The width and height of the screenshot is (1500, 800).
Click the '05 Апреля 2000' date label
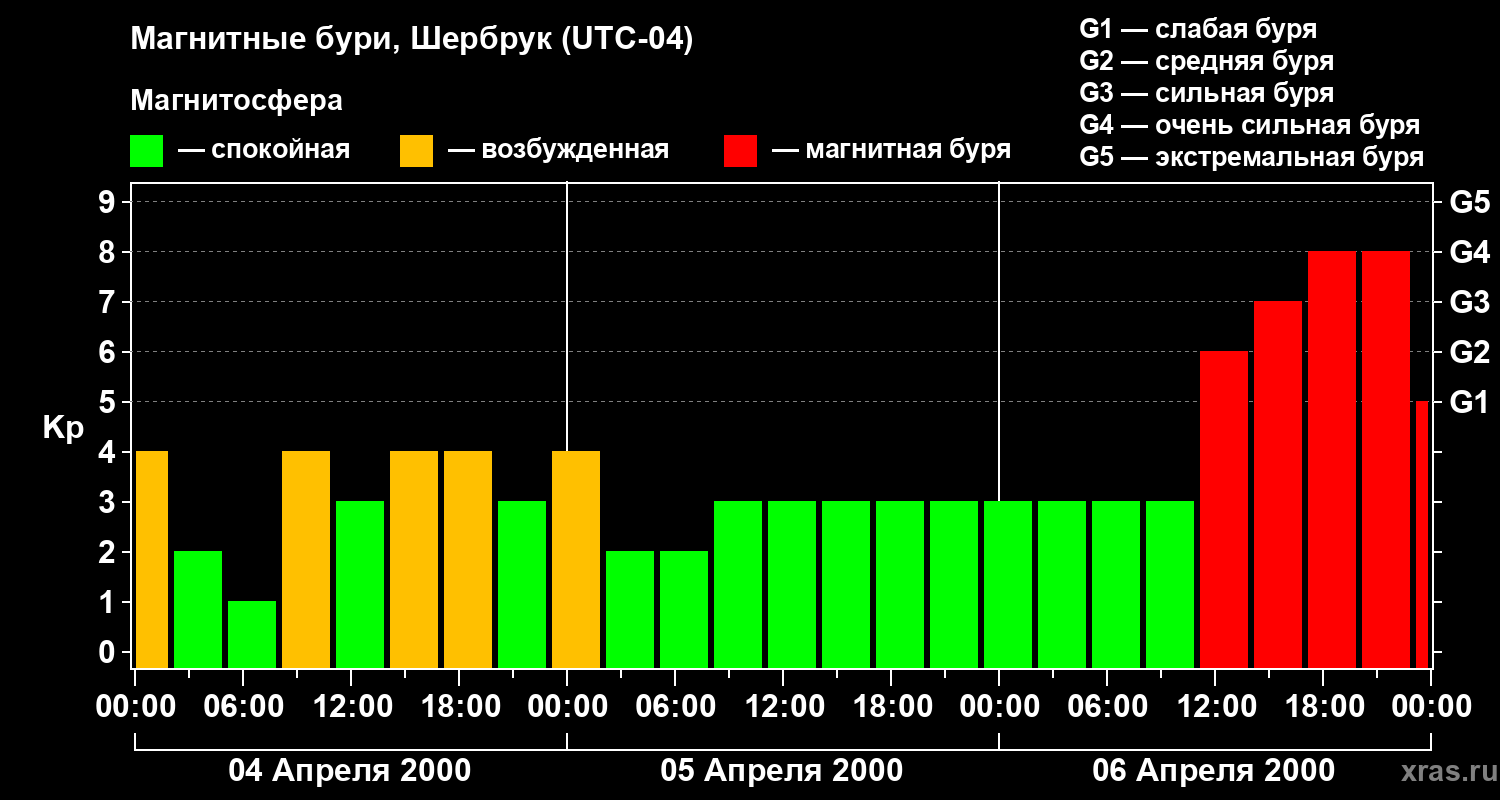782,771
